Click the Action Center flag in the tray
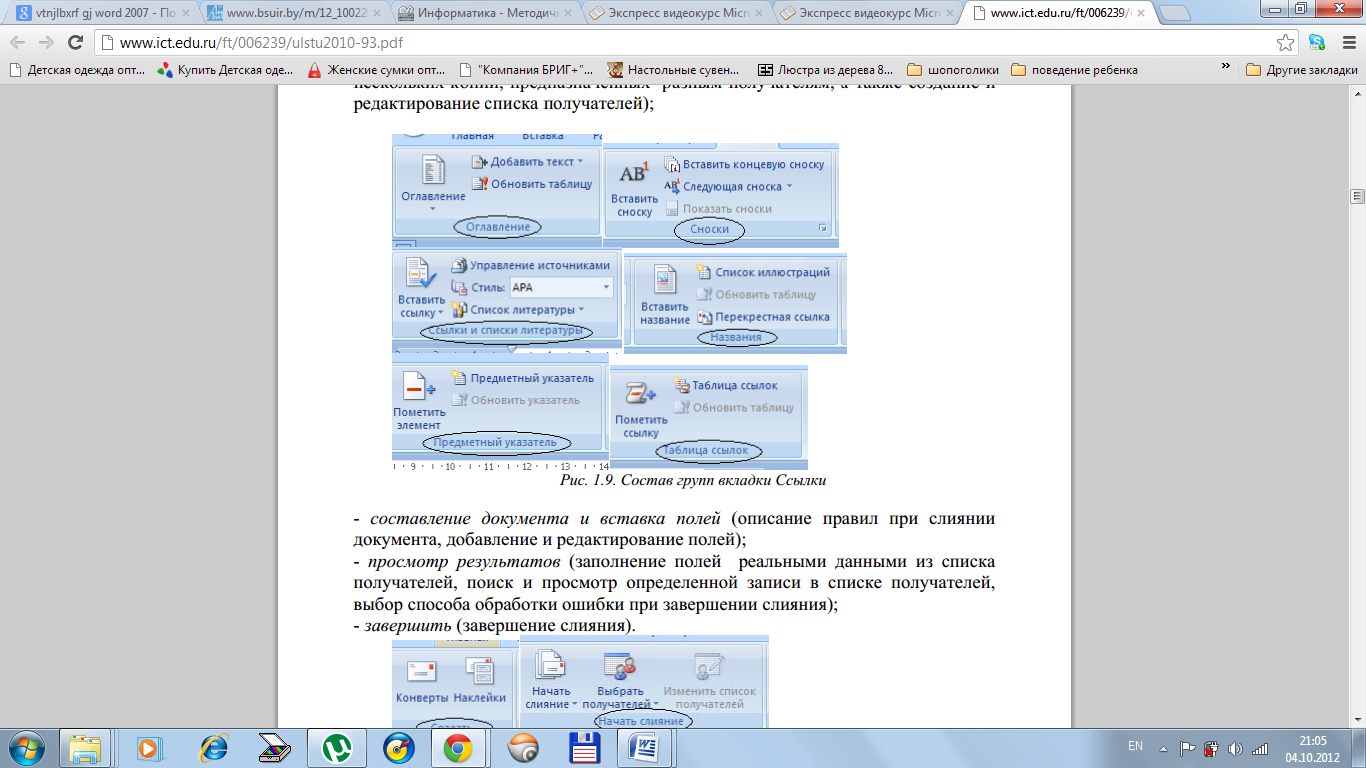This screenshot has height=768, width=1366. (1188, 748)
